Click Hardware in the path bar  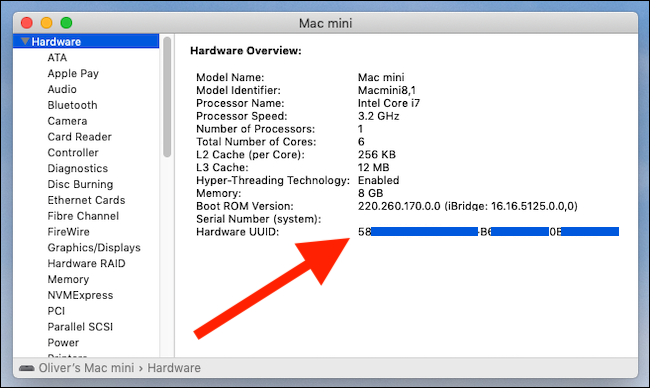(174, 368)
